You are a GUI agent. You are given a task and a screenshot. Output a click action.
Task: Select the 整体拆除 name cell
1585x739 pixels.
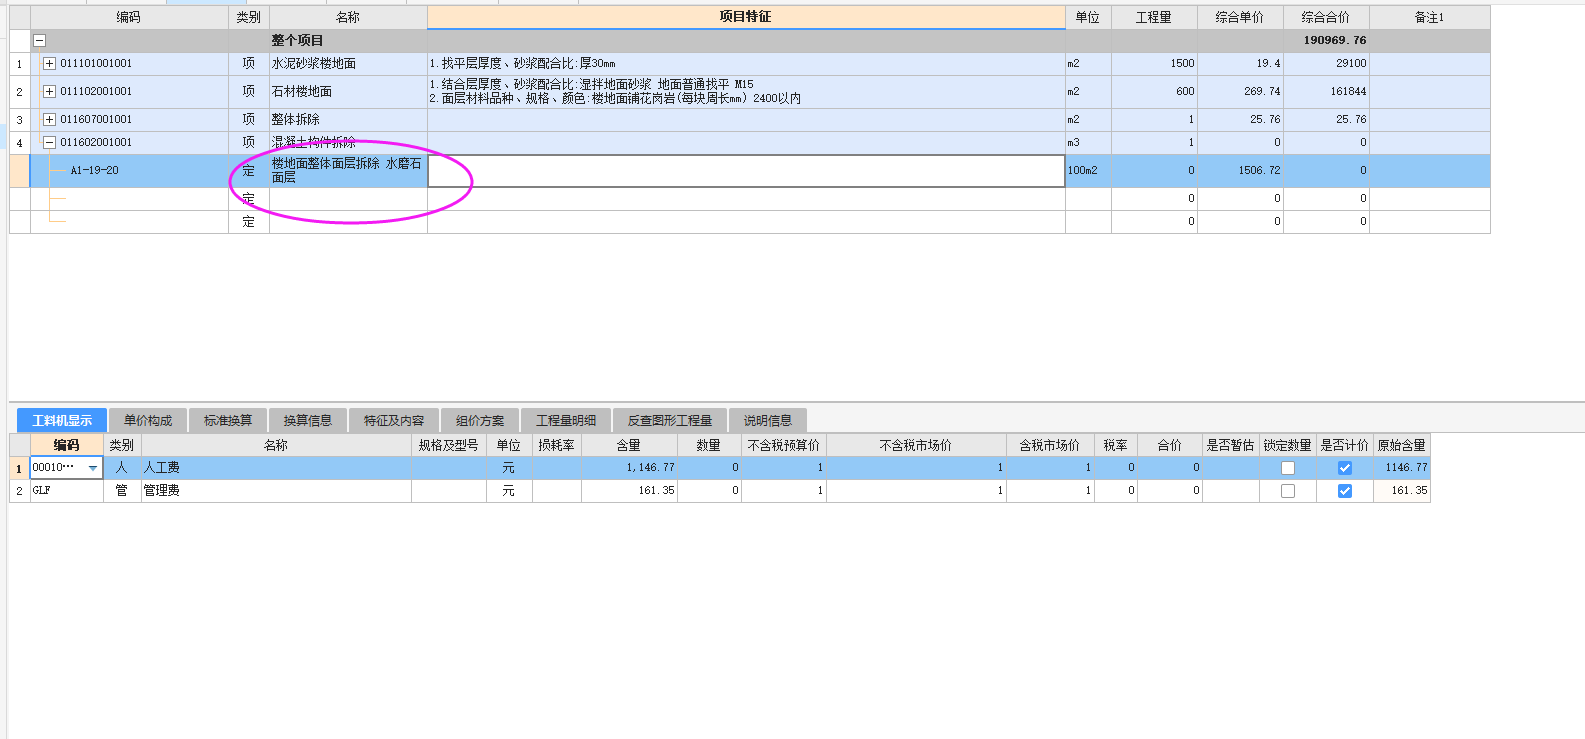[x=348, y=119]
